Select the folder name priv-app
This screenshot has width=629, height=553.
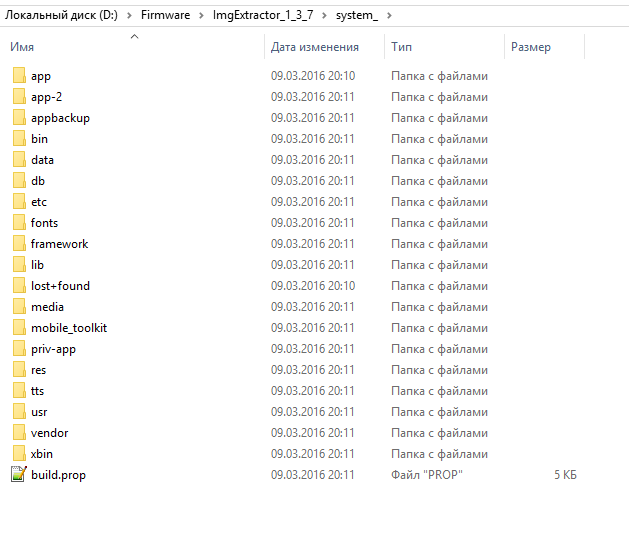[x=53, y=349]
